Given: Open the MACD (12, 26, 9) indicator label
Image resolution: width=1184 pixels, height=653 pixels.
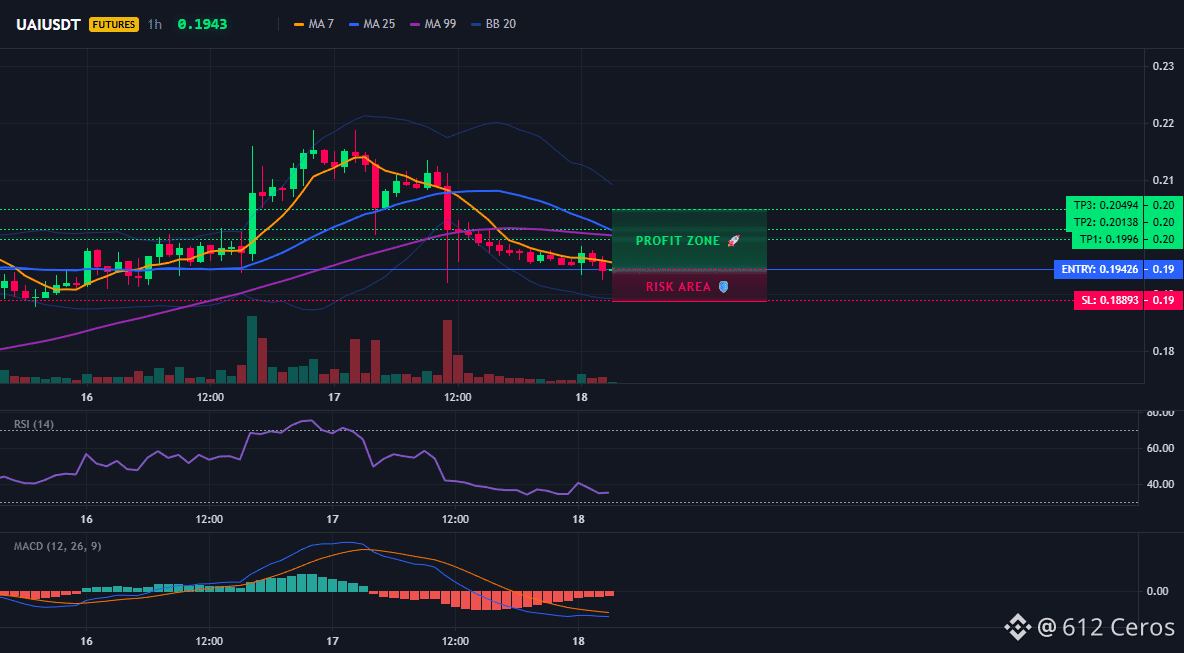Looking at the screenshot, I should point(57,546).
